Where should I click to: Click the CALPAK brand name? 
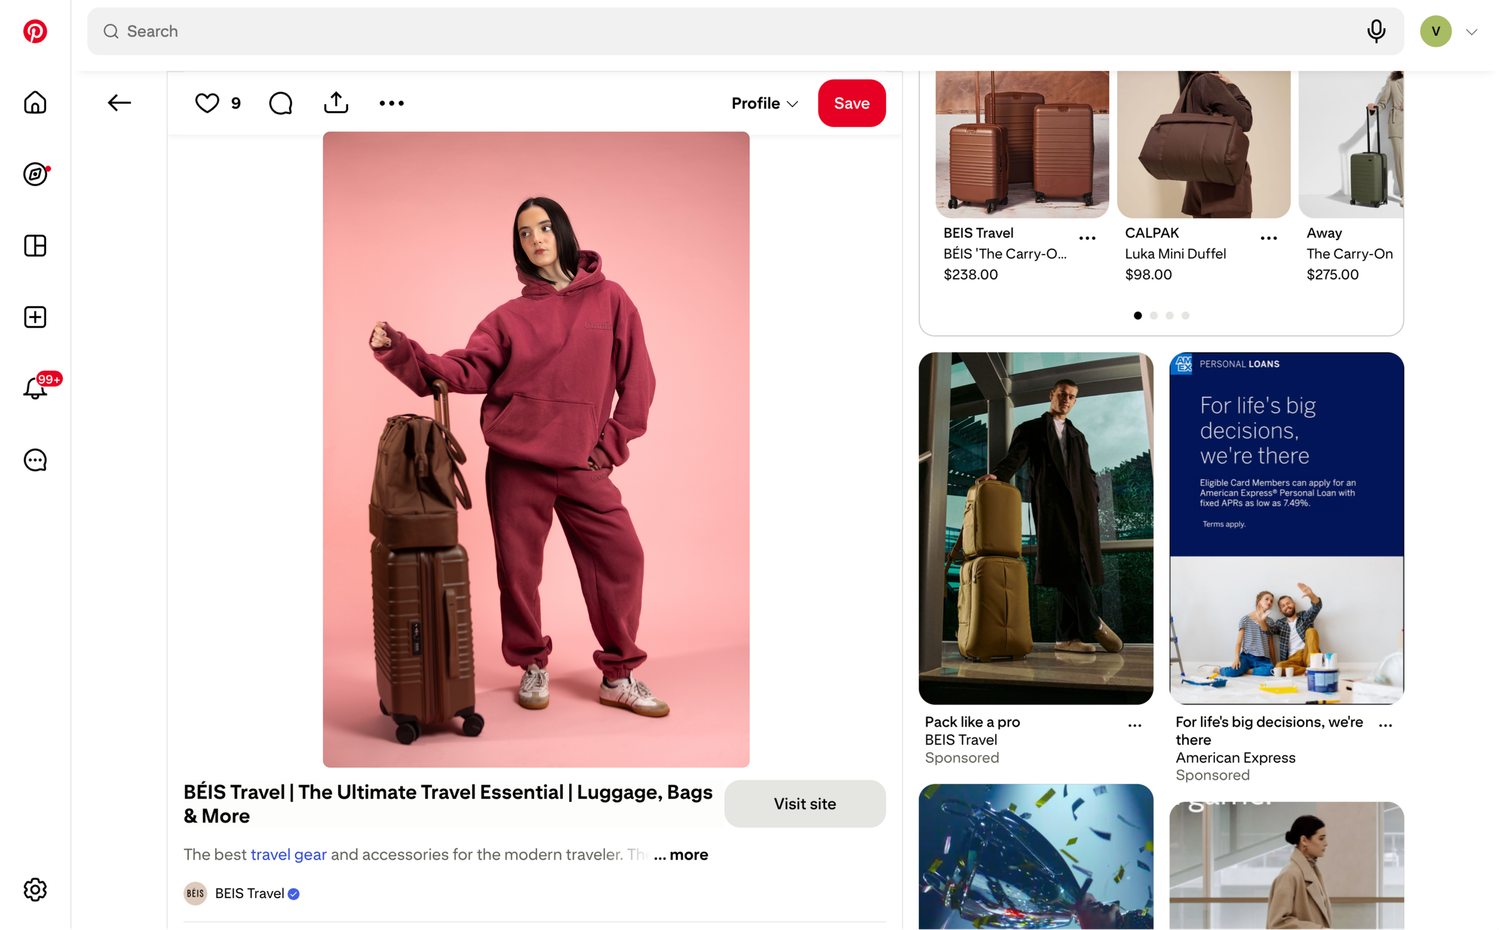click(1152, 233)
